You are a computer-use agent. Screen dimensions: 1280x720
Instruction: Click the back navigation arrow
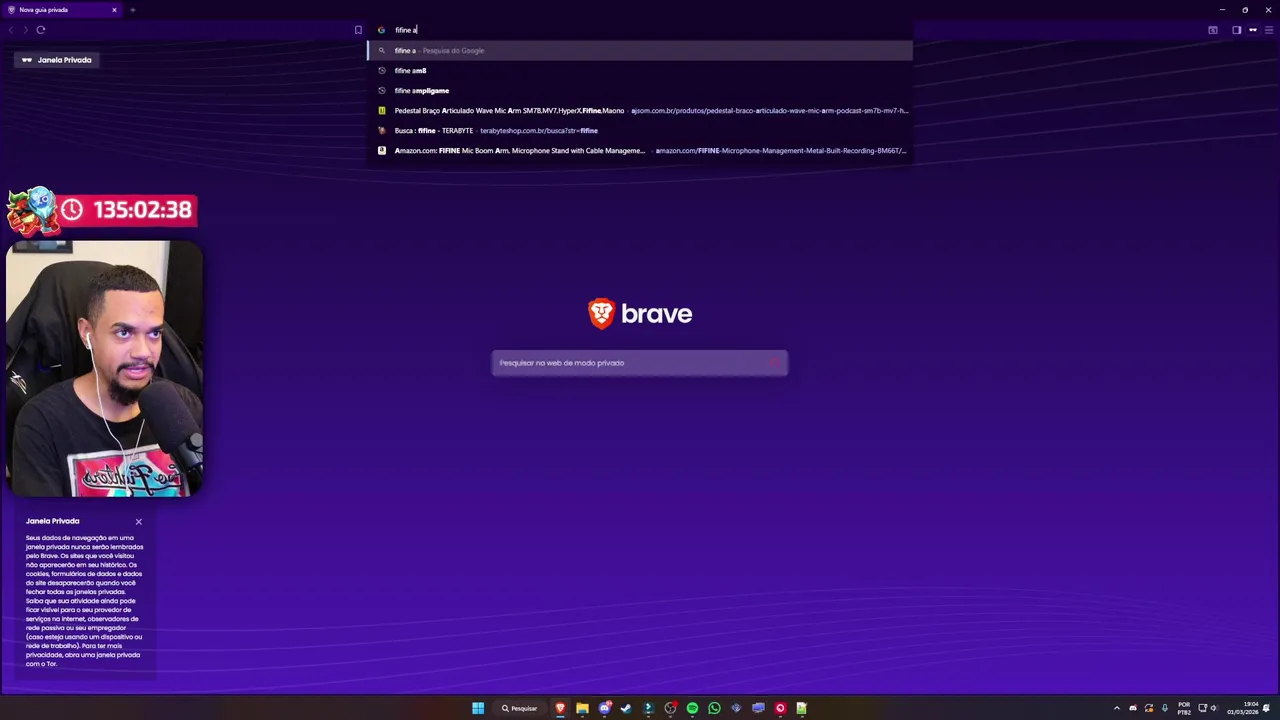click(11, 30)
